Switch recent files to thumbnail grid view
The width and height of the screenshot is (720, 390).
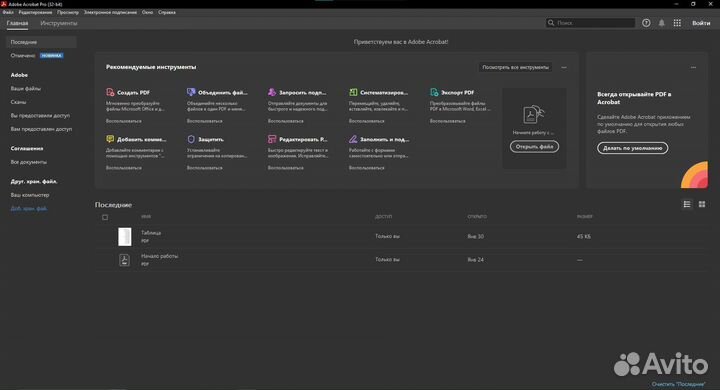point(702,204)
